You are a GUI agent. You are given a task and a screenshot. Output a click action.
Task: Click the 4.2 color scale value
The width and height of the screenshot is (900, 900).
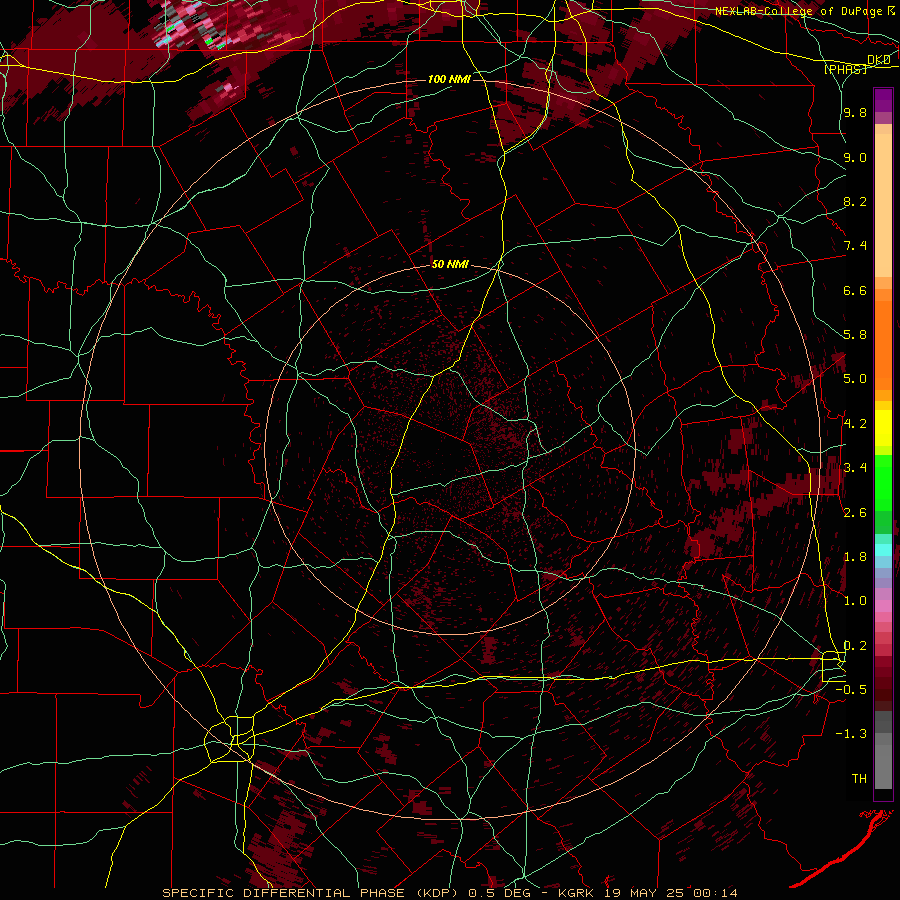(x=855, y=424)
